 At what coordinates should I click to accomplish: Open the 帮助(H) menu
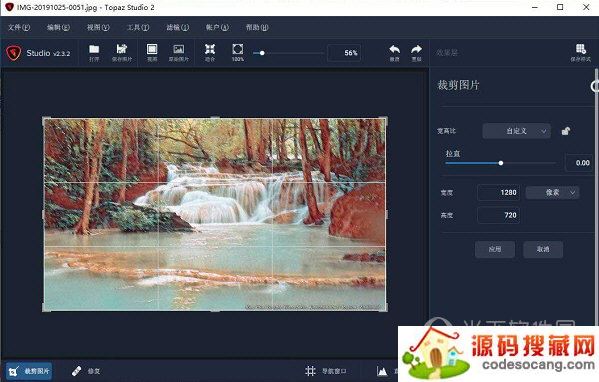[257, 28]
